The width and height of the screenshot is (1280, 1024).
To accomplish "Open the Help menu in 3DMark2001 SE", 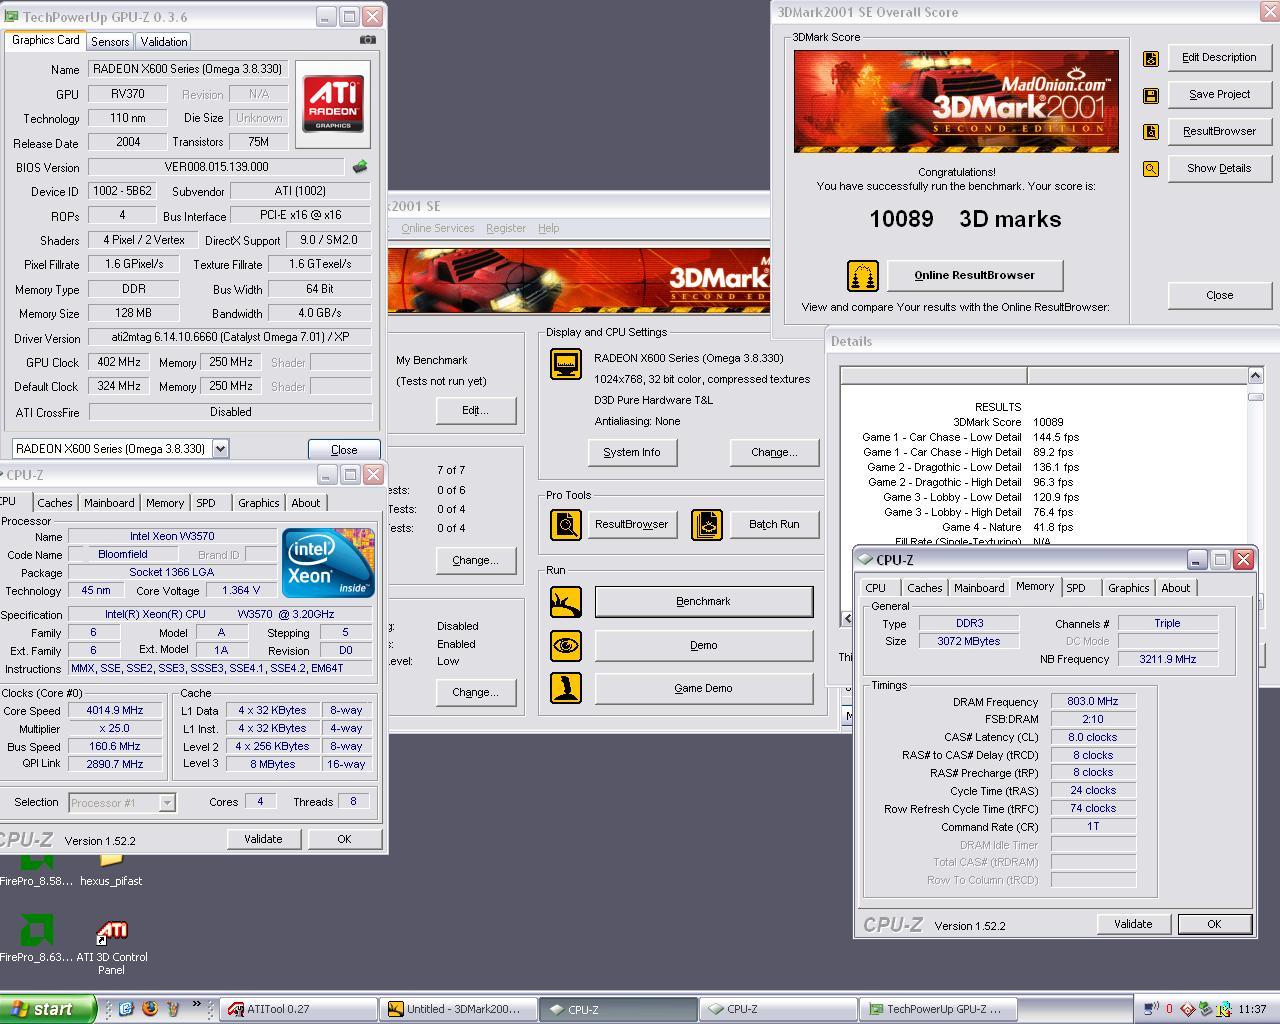I will point(548,228).
